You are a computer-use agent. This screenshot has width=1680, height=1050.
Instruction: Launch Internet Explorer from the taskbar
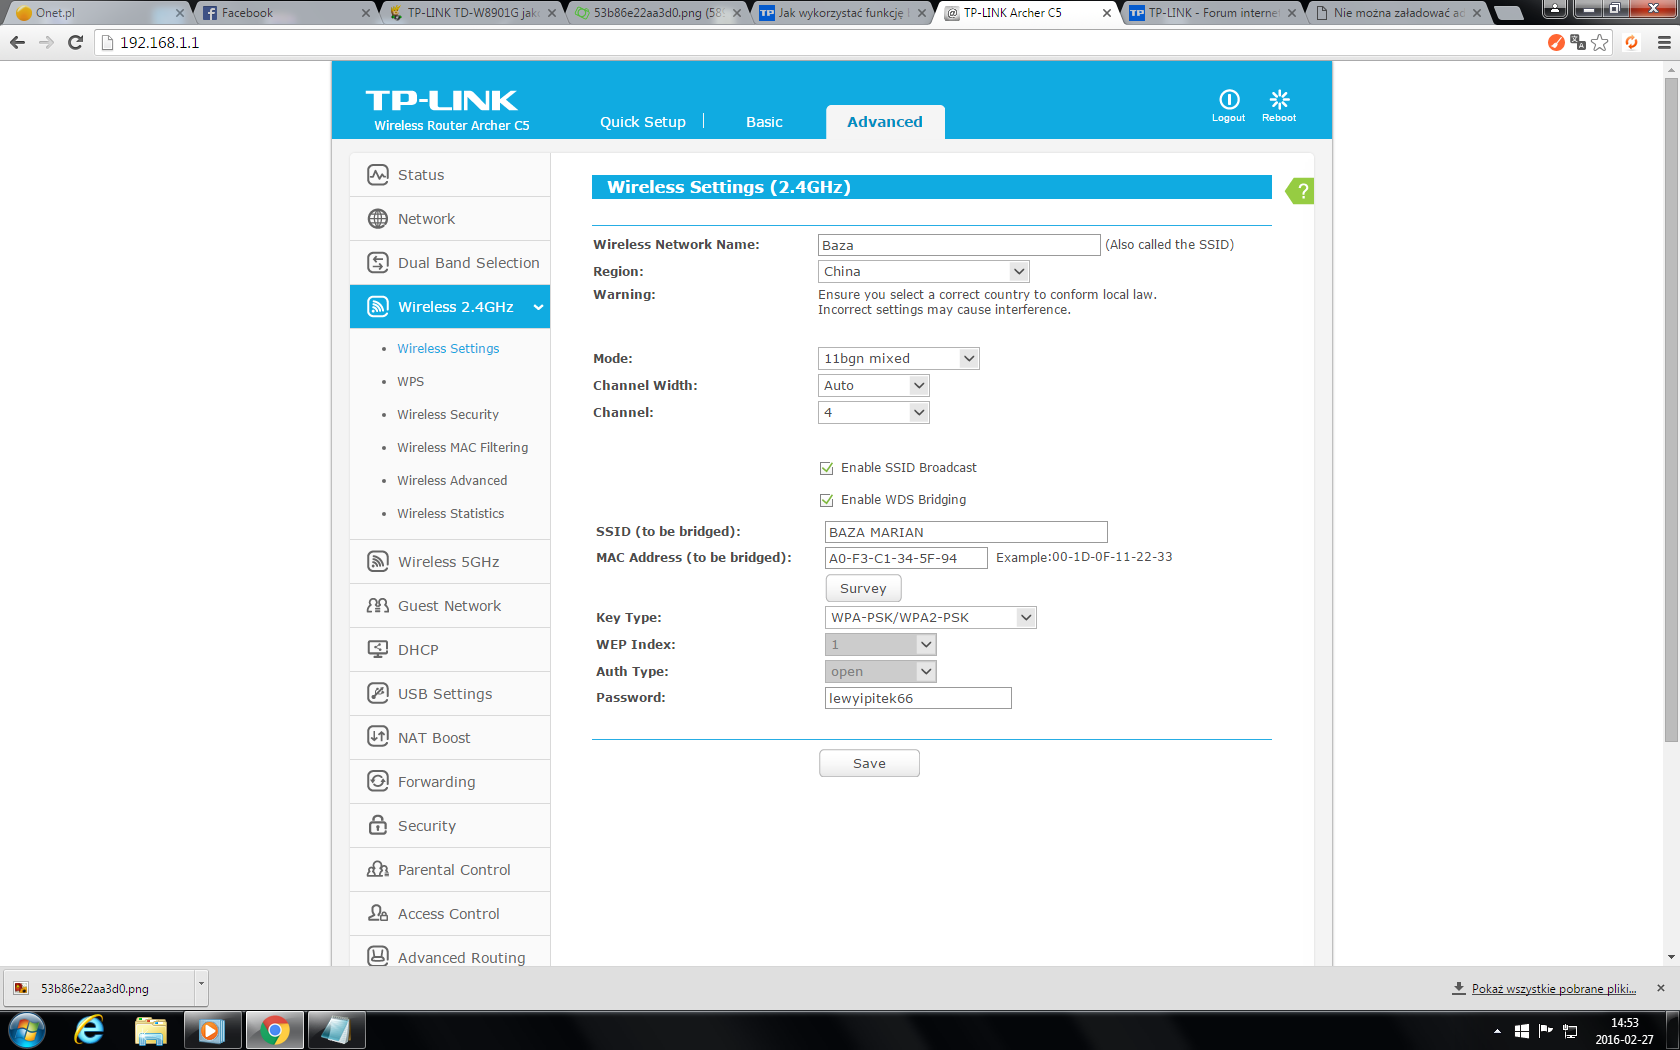click(89, 1030)
